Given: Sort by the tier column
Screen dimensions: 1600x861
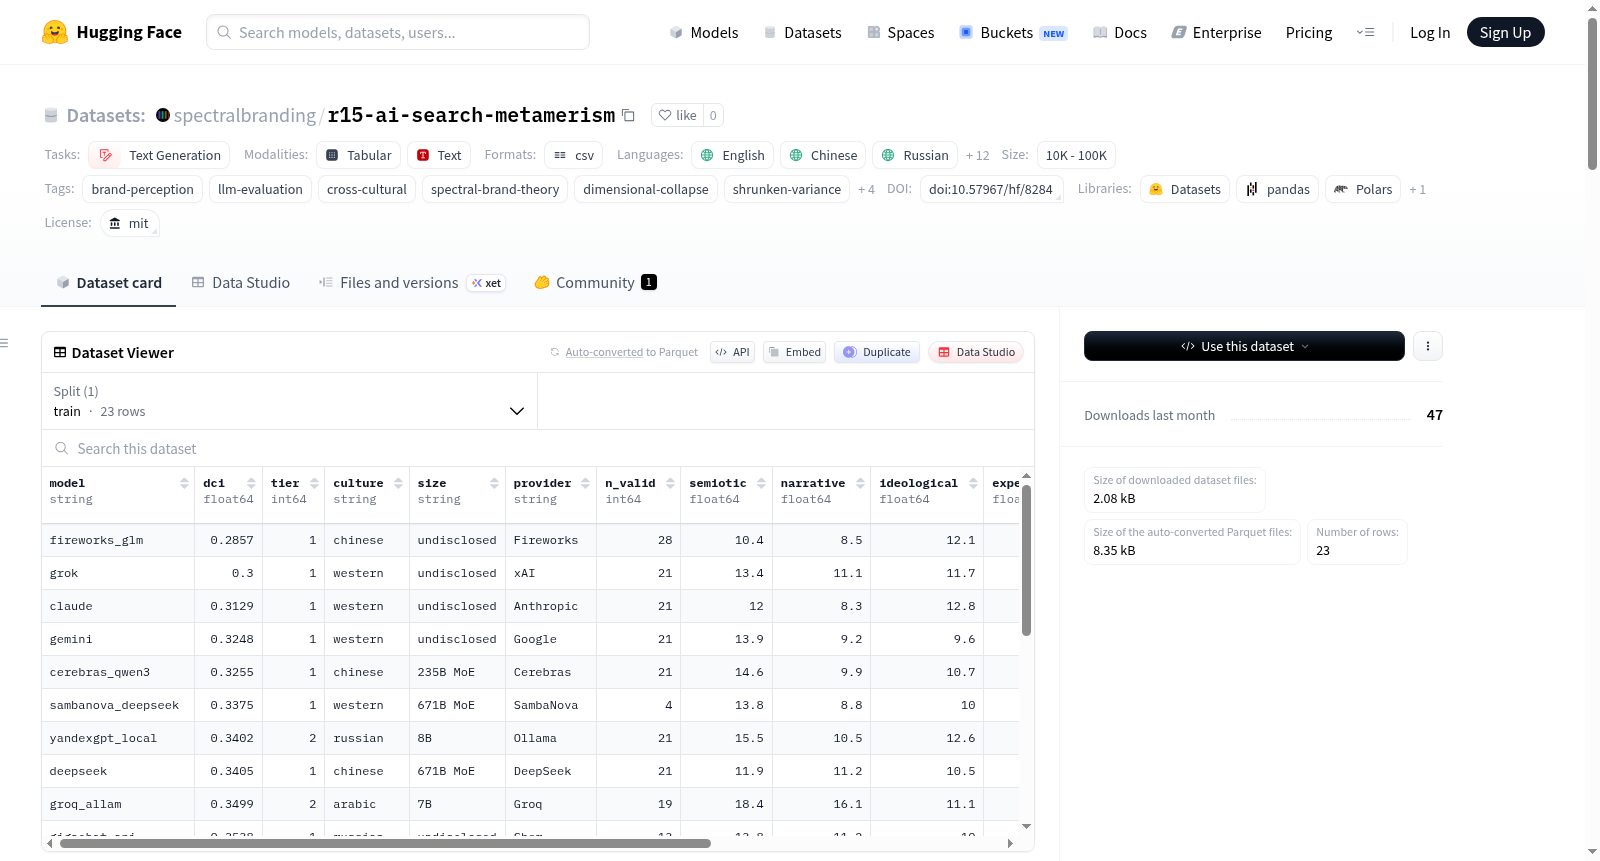Looking at the screenshot, I should [x=314, y=483].
